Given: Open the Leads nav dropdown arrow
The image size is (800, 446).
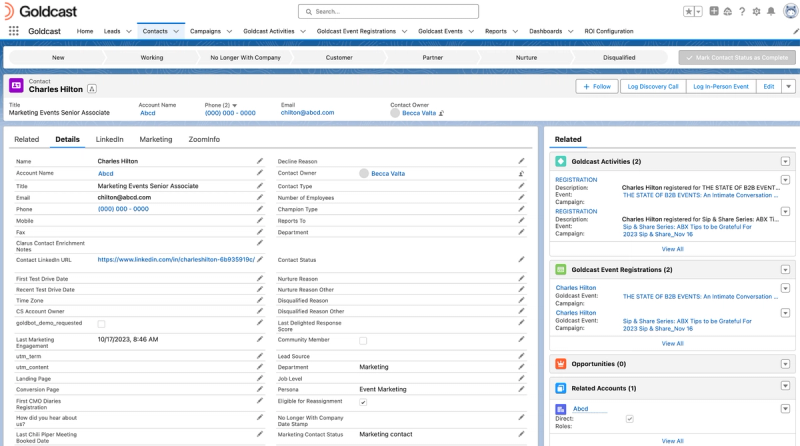Looking at the screenshot, I should point(129,31).
